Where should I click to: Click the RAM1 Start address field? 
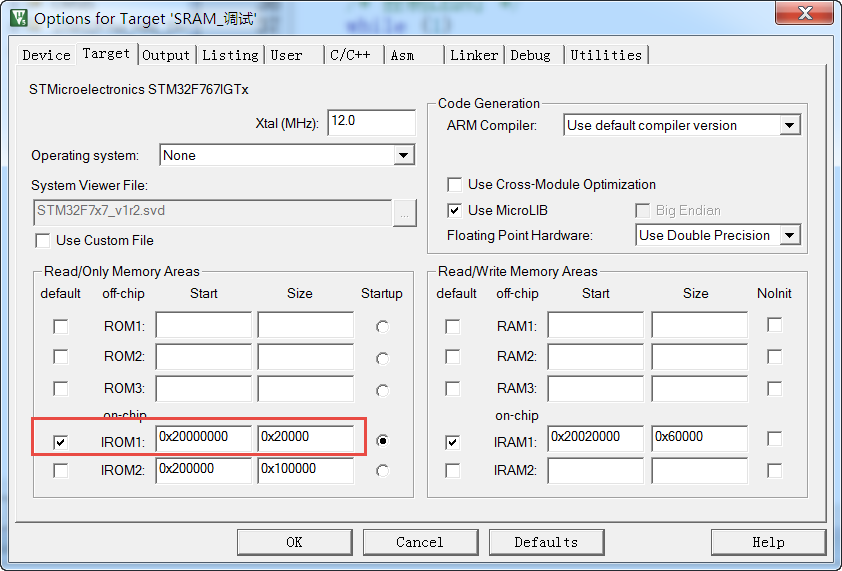coord(596,325)
